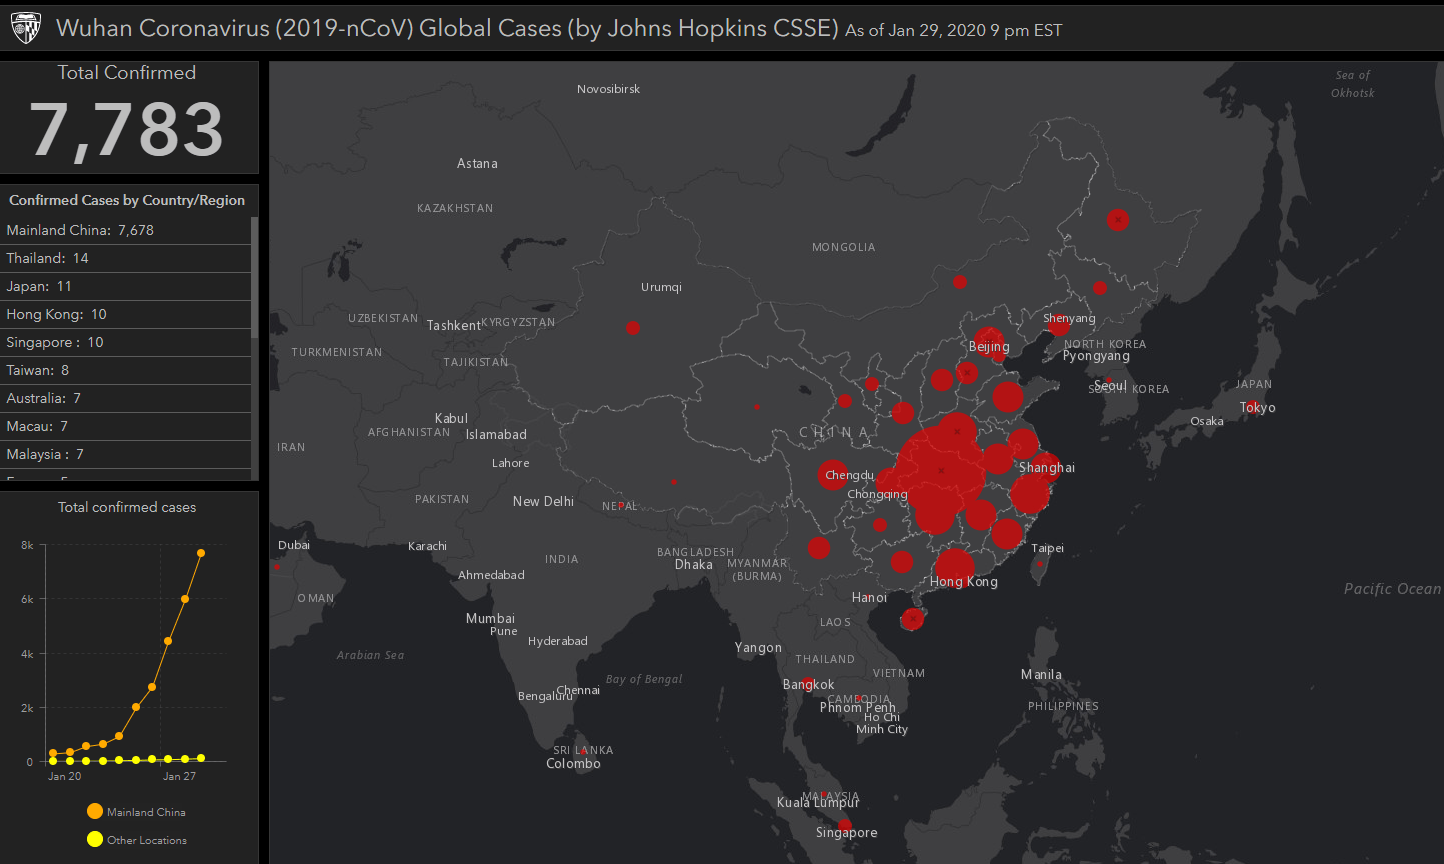Image resolution: width=1444 pixels, height=864 pixels.
Task: Click the Johns Hopkins shield logo
Action: coord(26,29)
